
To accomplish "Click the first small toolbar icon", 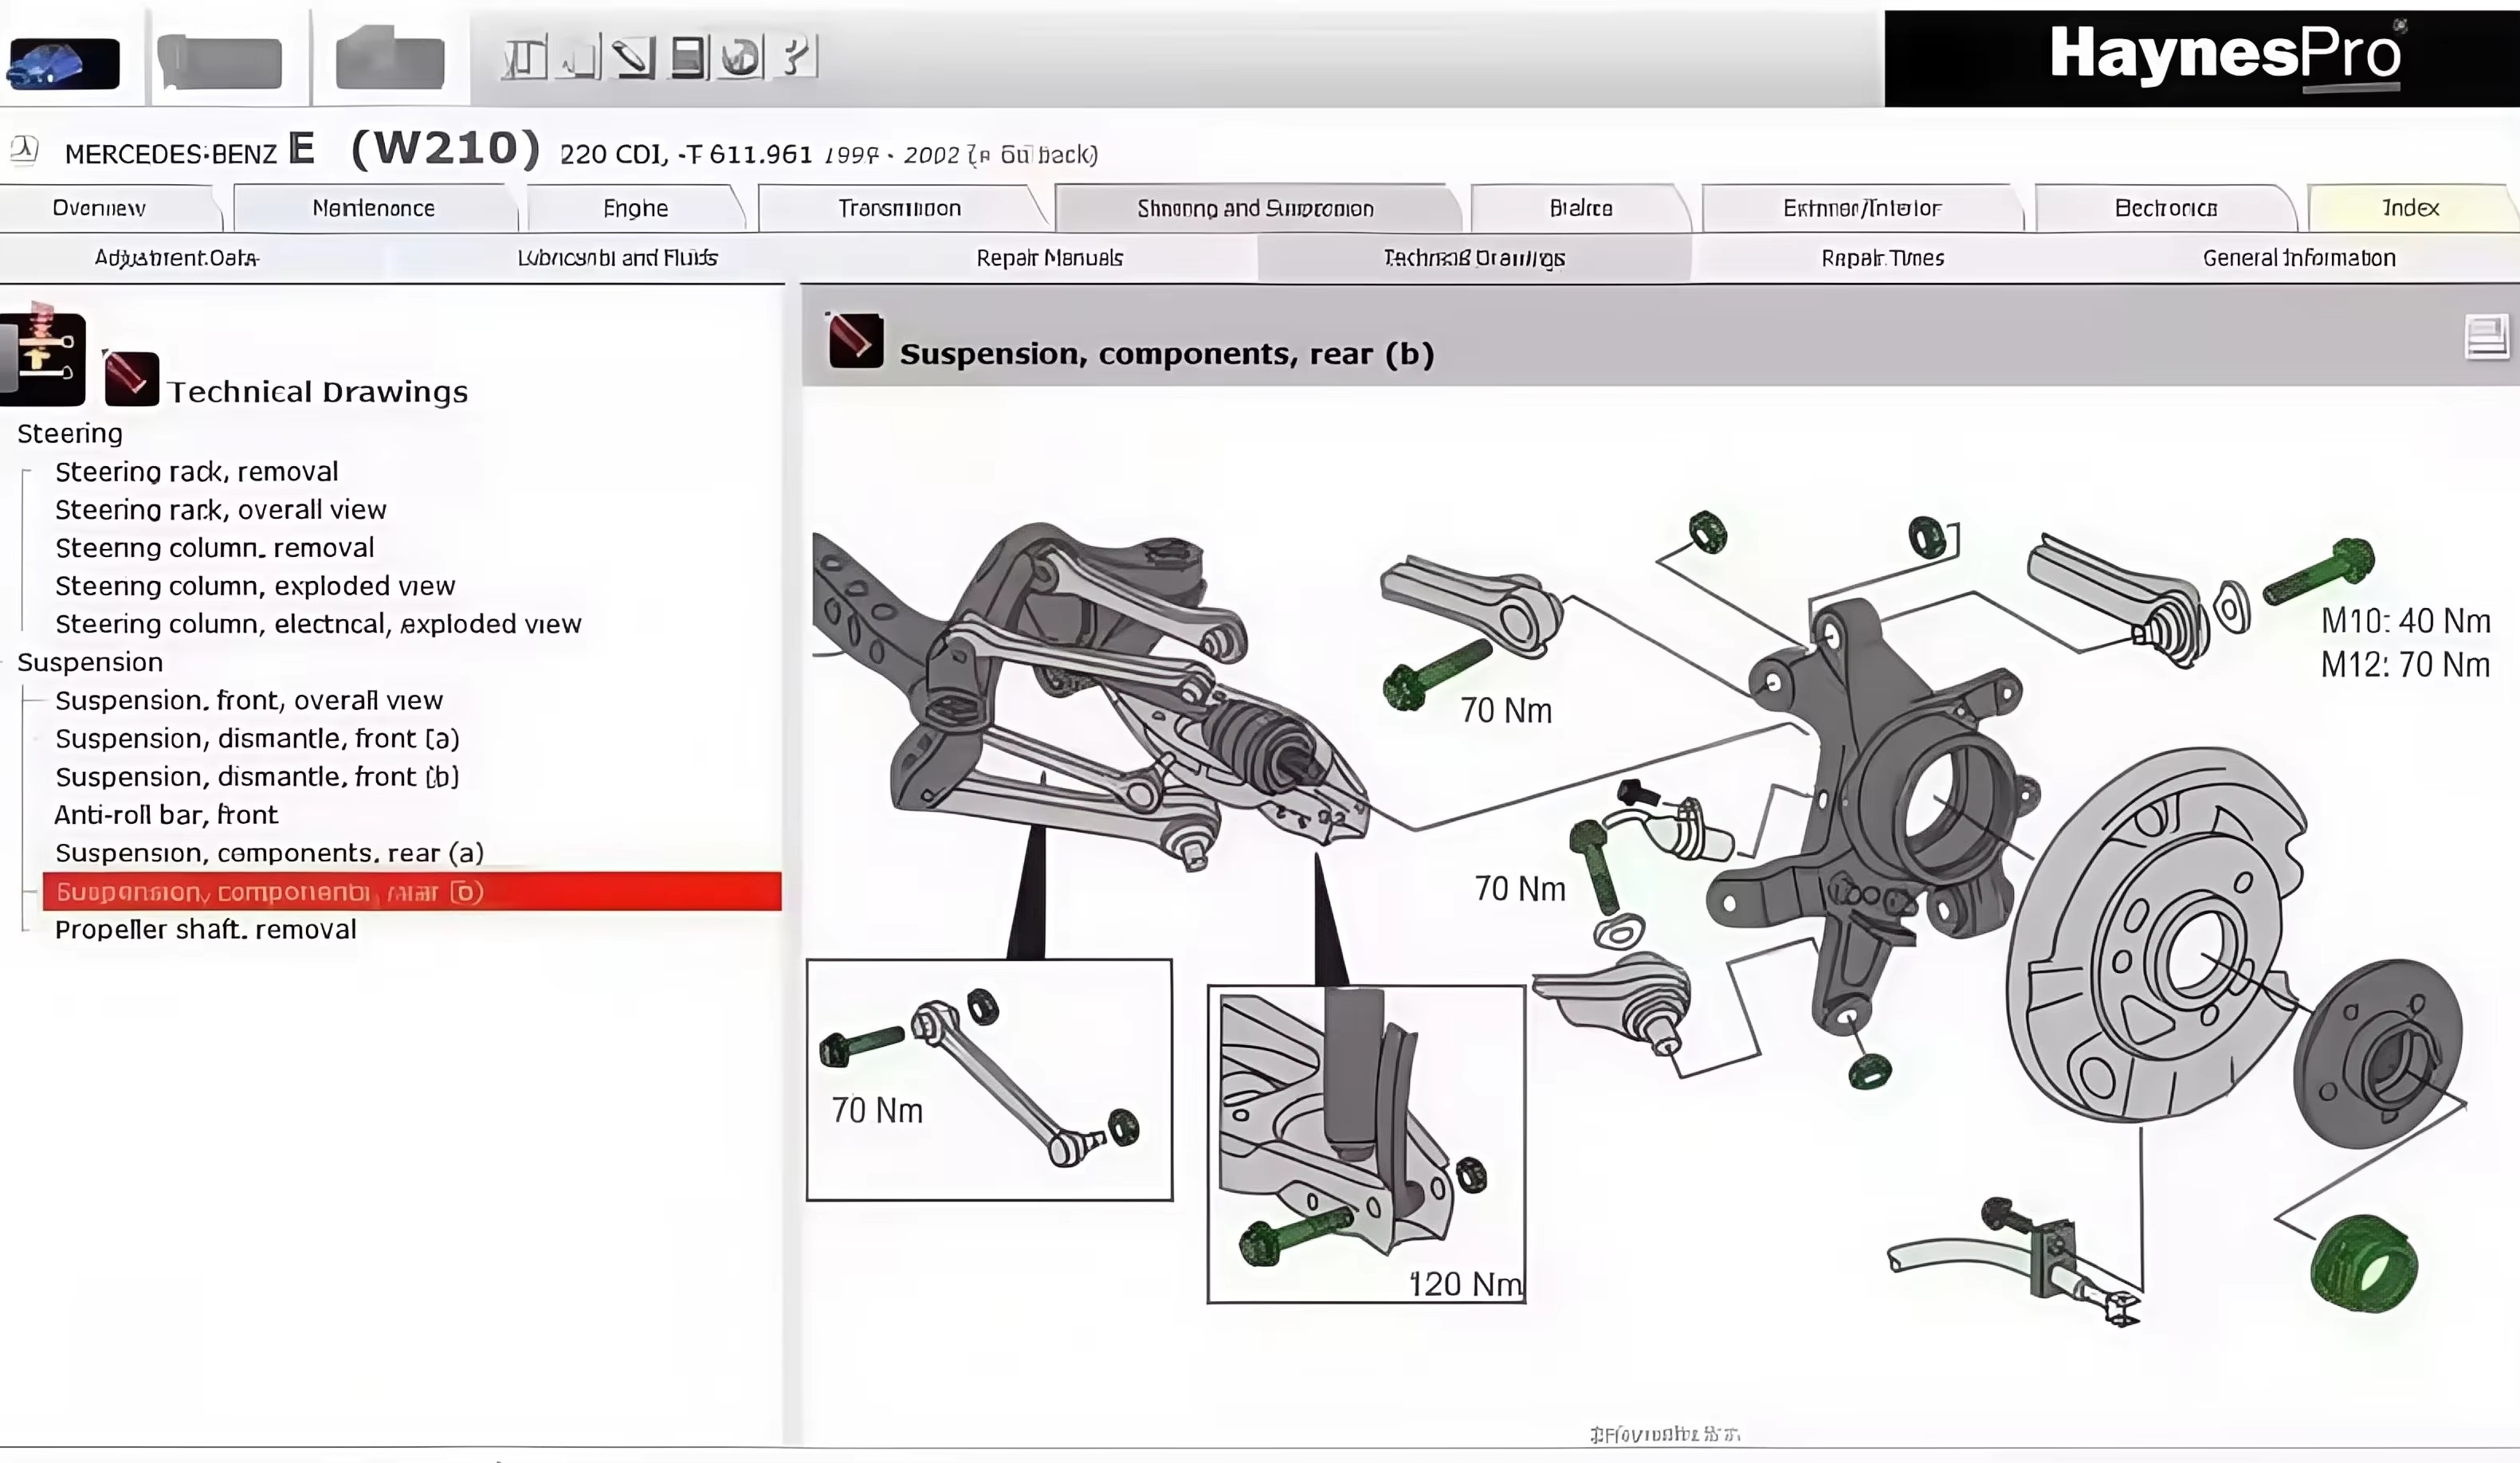I will [x=524, y=57].
